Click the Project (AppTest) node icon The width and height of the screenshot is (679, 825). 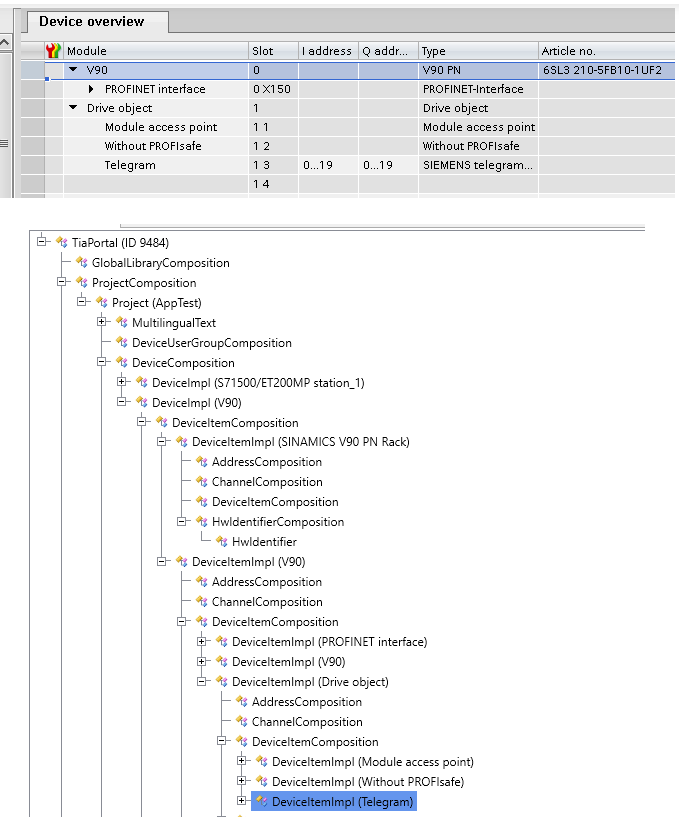102,302
